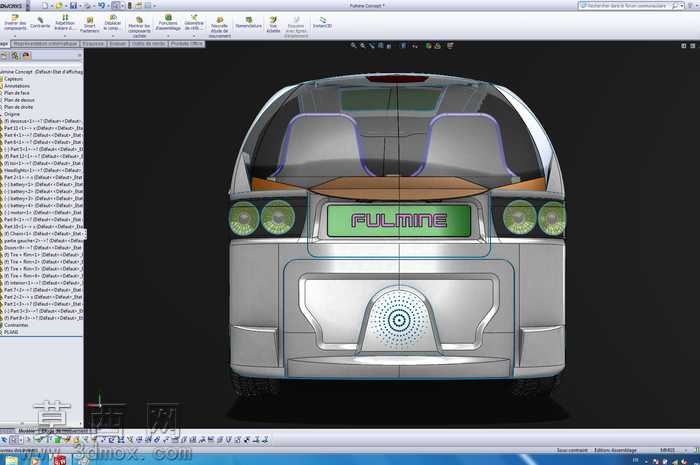Click Montrer les composants cachés
700x465 pixels.
click(139, 27)
